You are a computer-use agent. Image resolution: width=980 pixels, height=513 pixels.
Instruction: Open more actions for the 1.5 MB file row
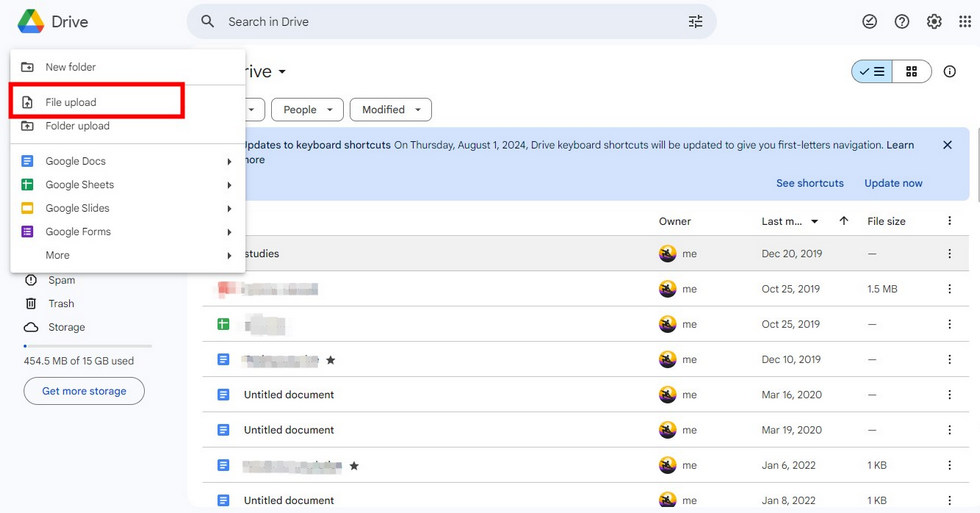(x=949, y=289)
